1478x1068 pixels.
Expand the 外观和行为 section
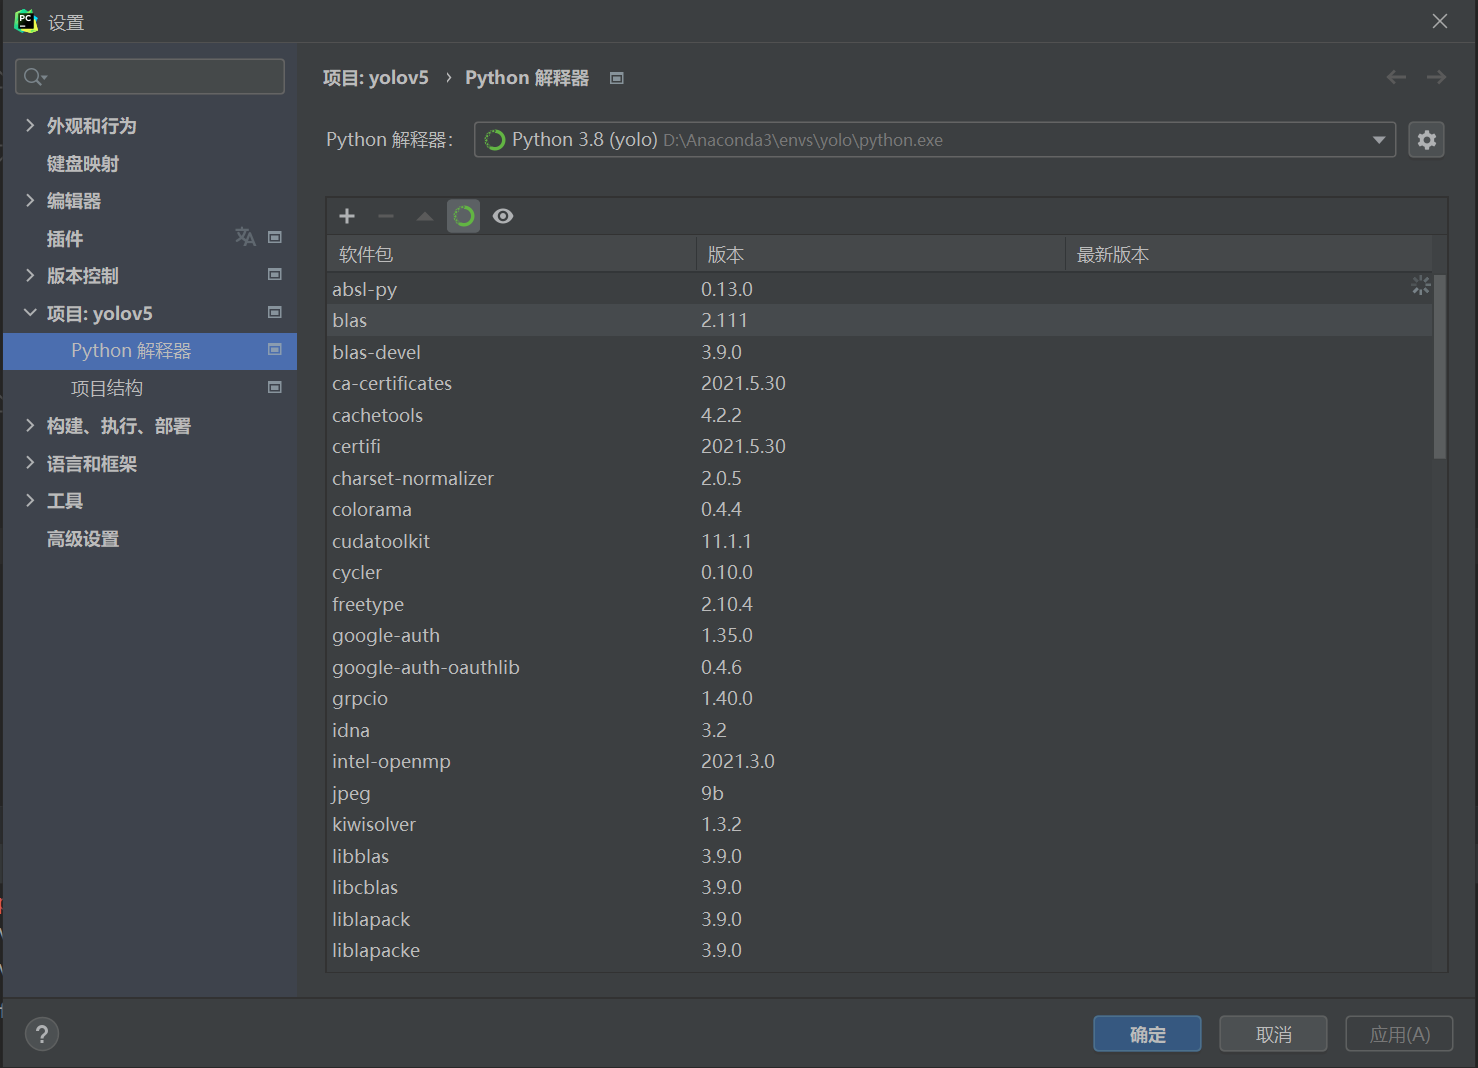[x=30, y=125]
